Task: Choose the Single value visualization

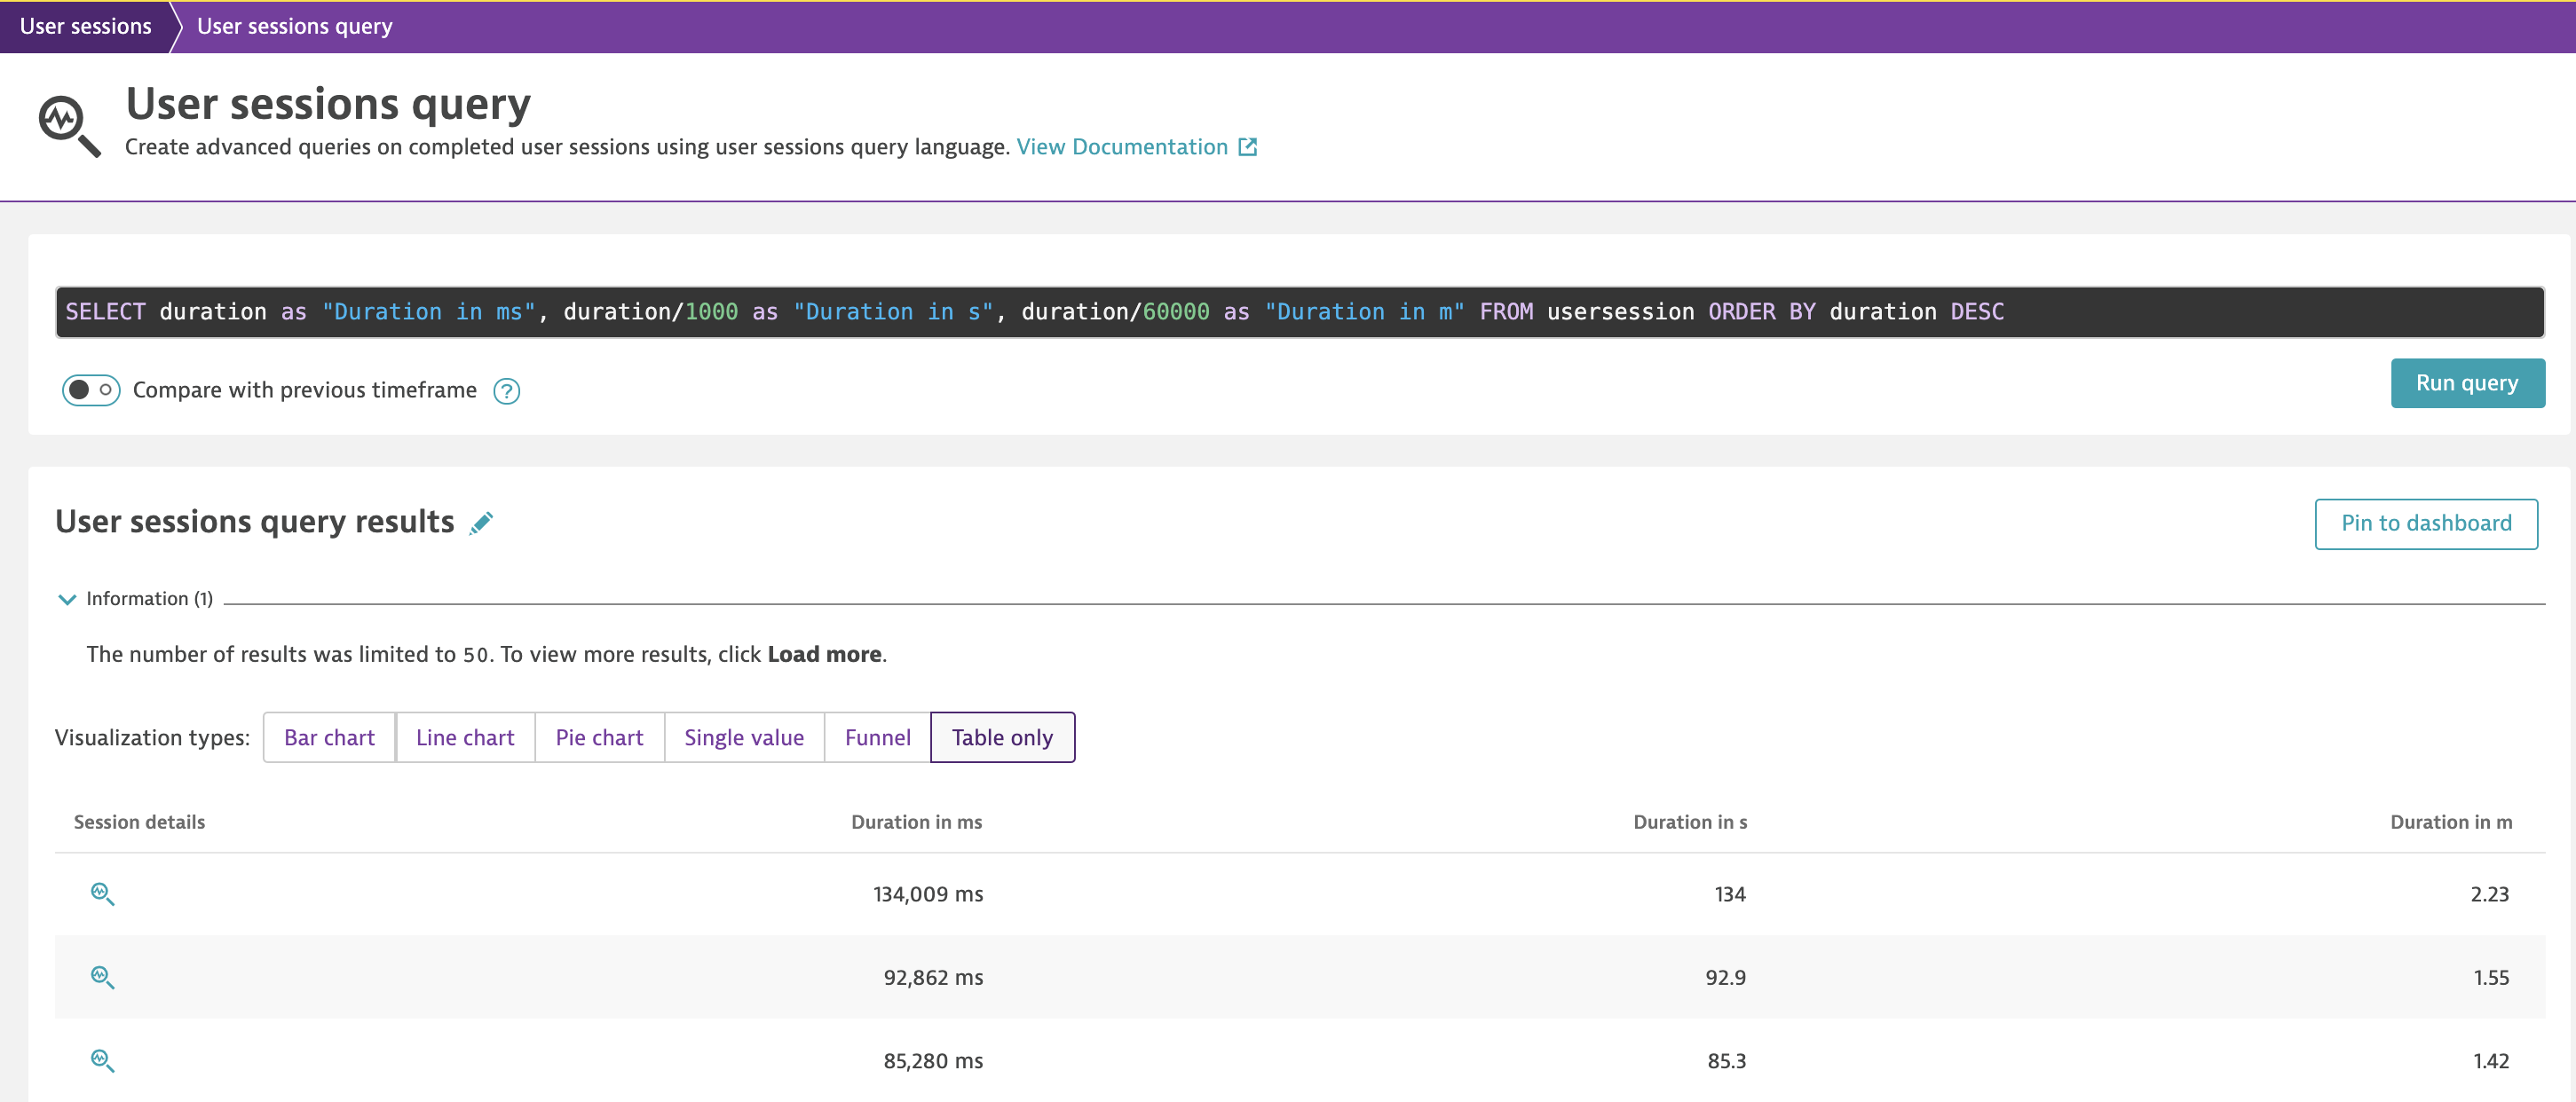Action: click(743, 737)
